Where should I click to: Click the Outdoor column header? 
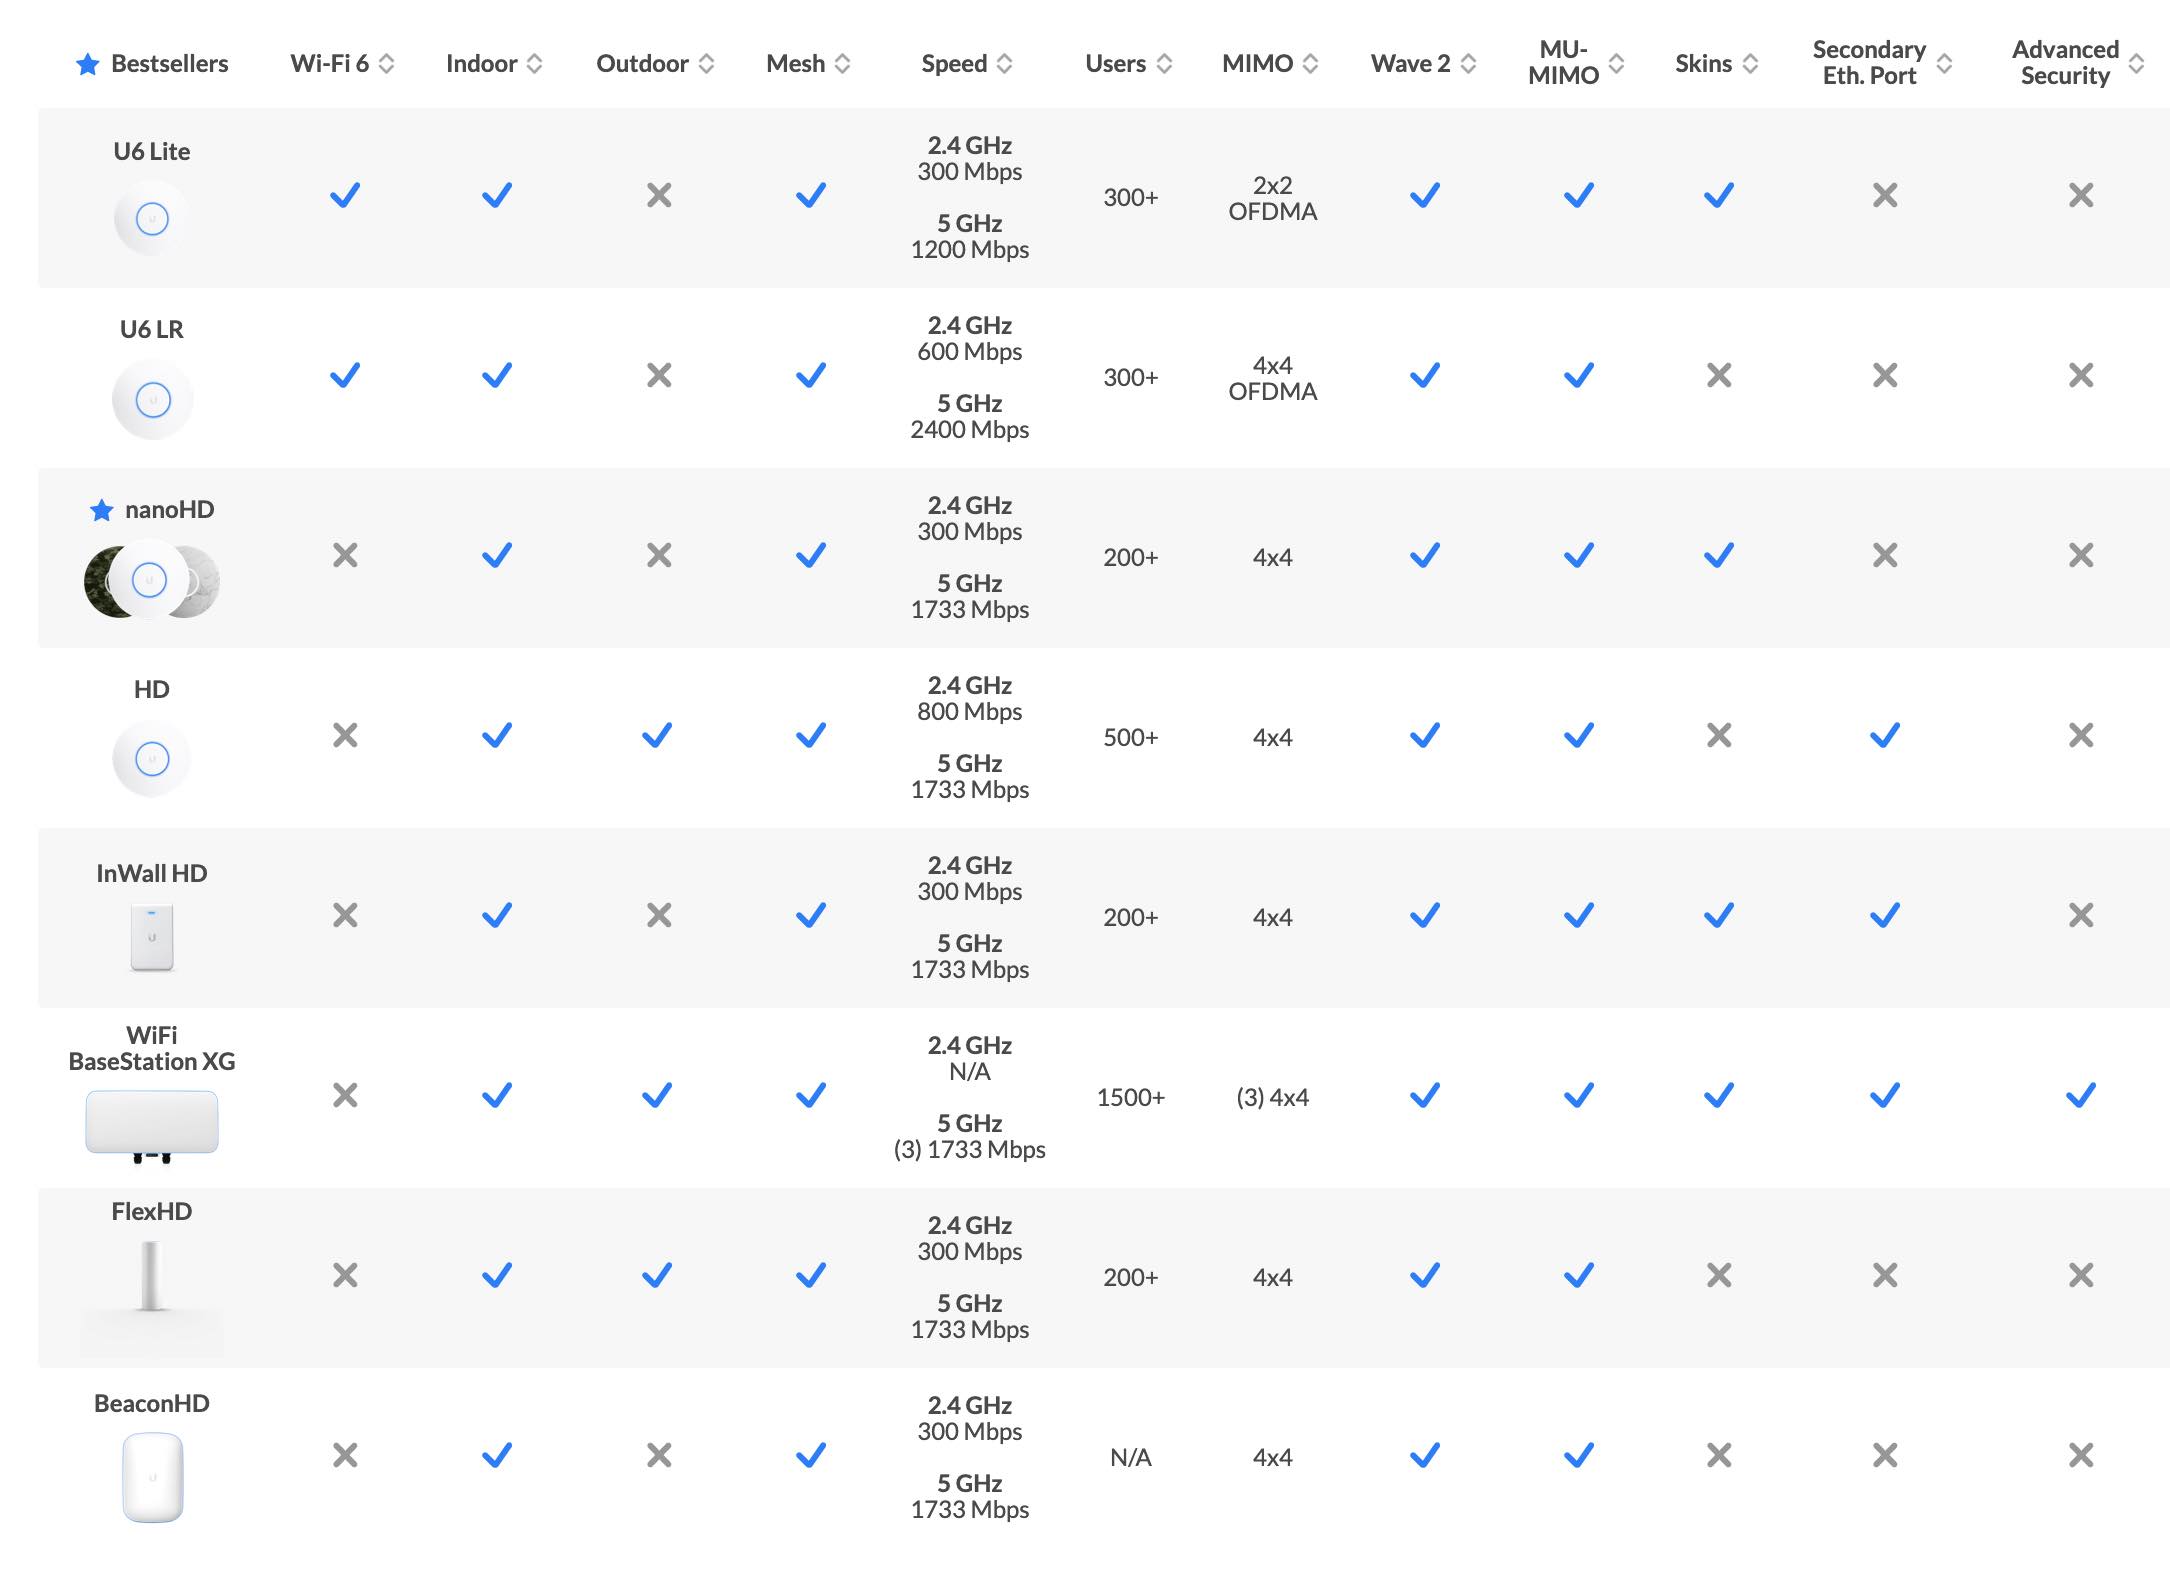click(x=642, y=64)
